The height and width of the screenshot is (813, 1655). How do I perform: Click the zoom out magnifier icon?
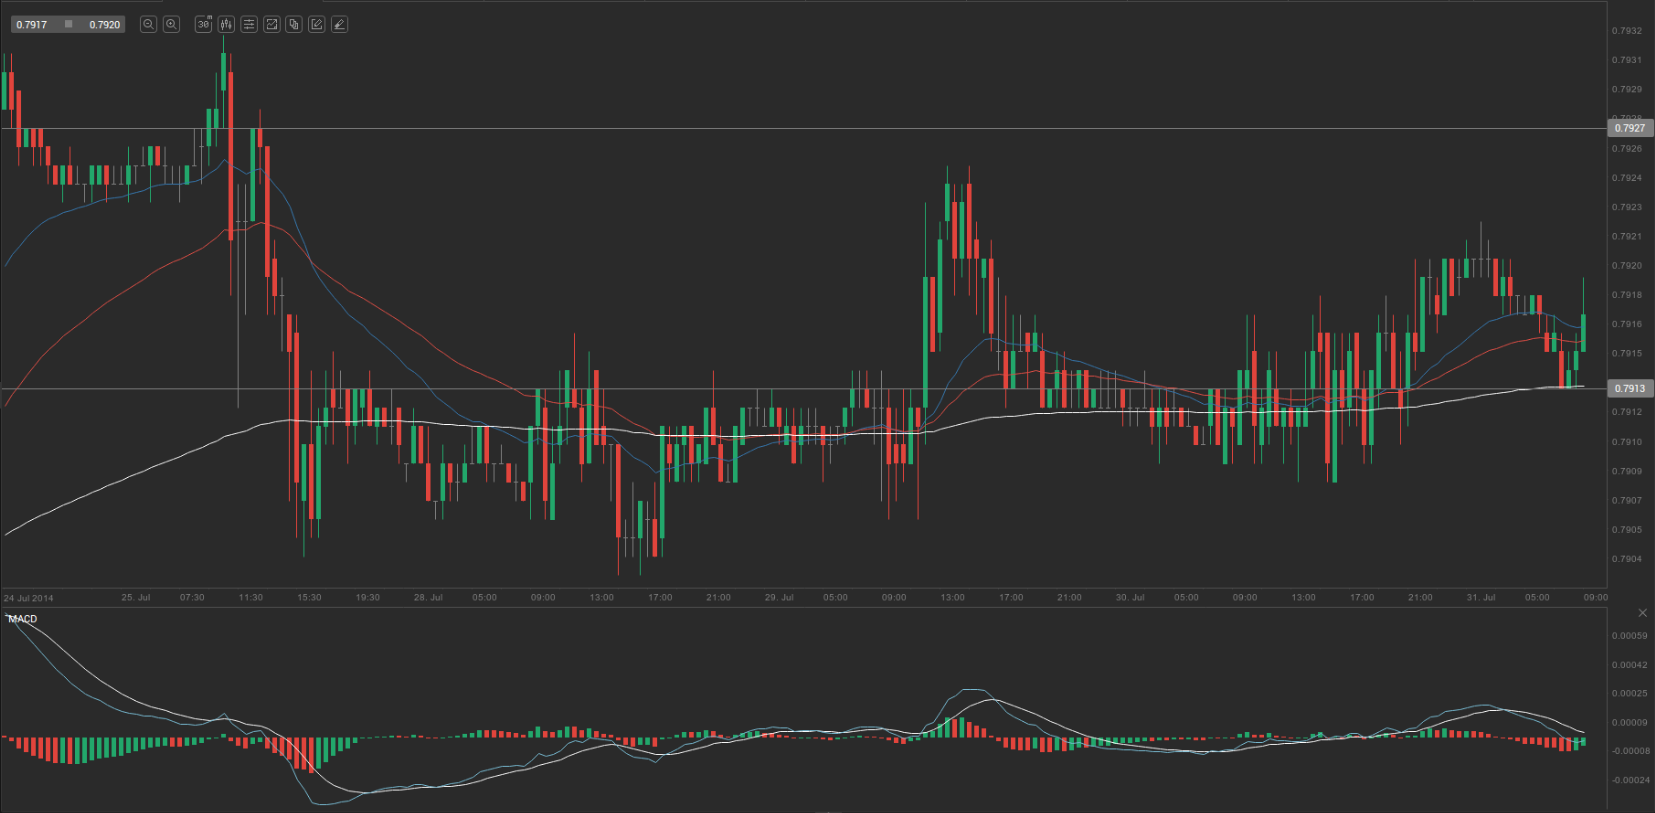(148, 24)
